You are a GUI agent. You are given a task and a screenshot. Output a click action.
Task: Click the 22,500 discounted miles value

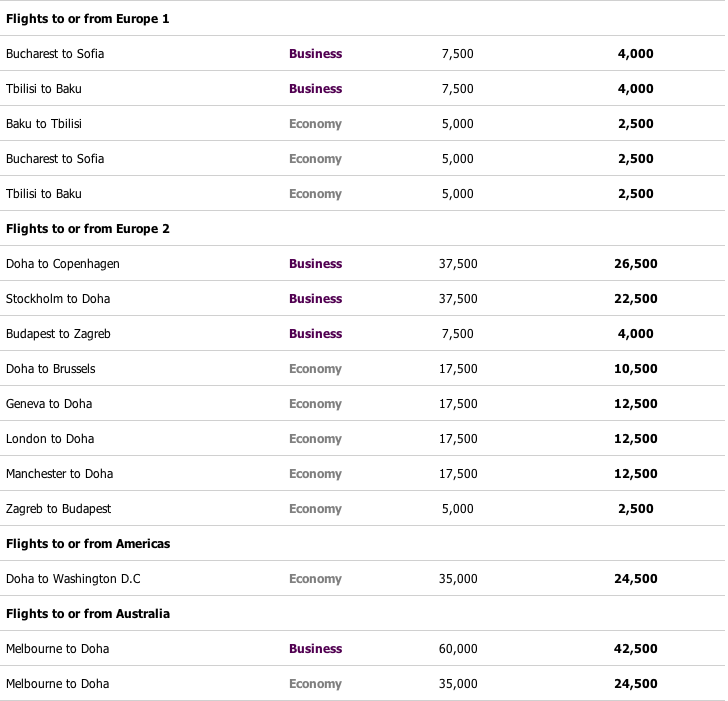635,299
